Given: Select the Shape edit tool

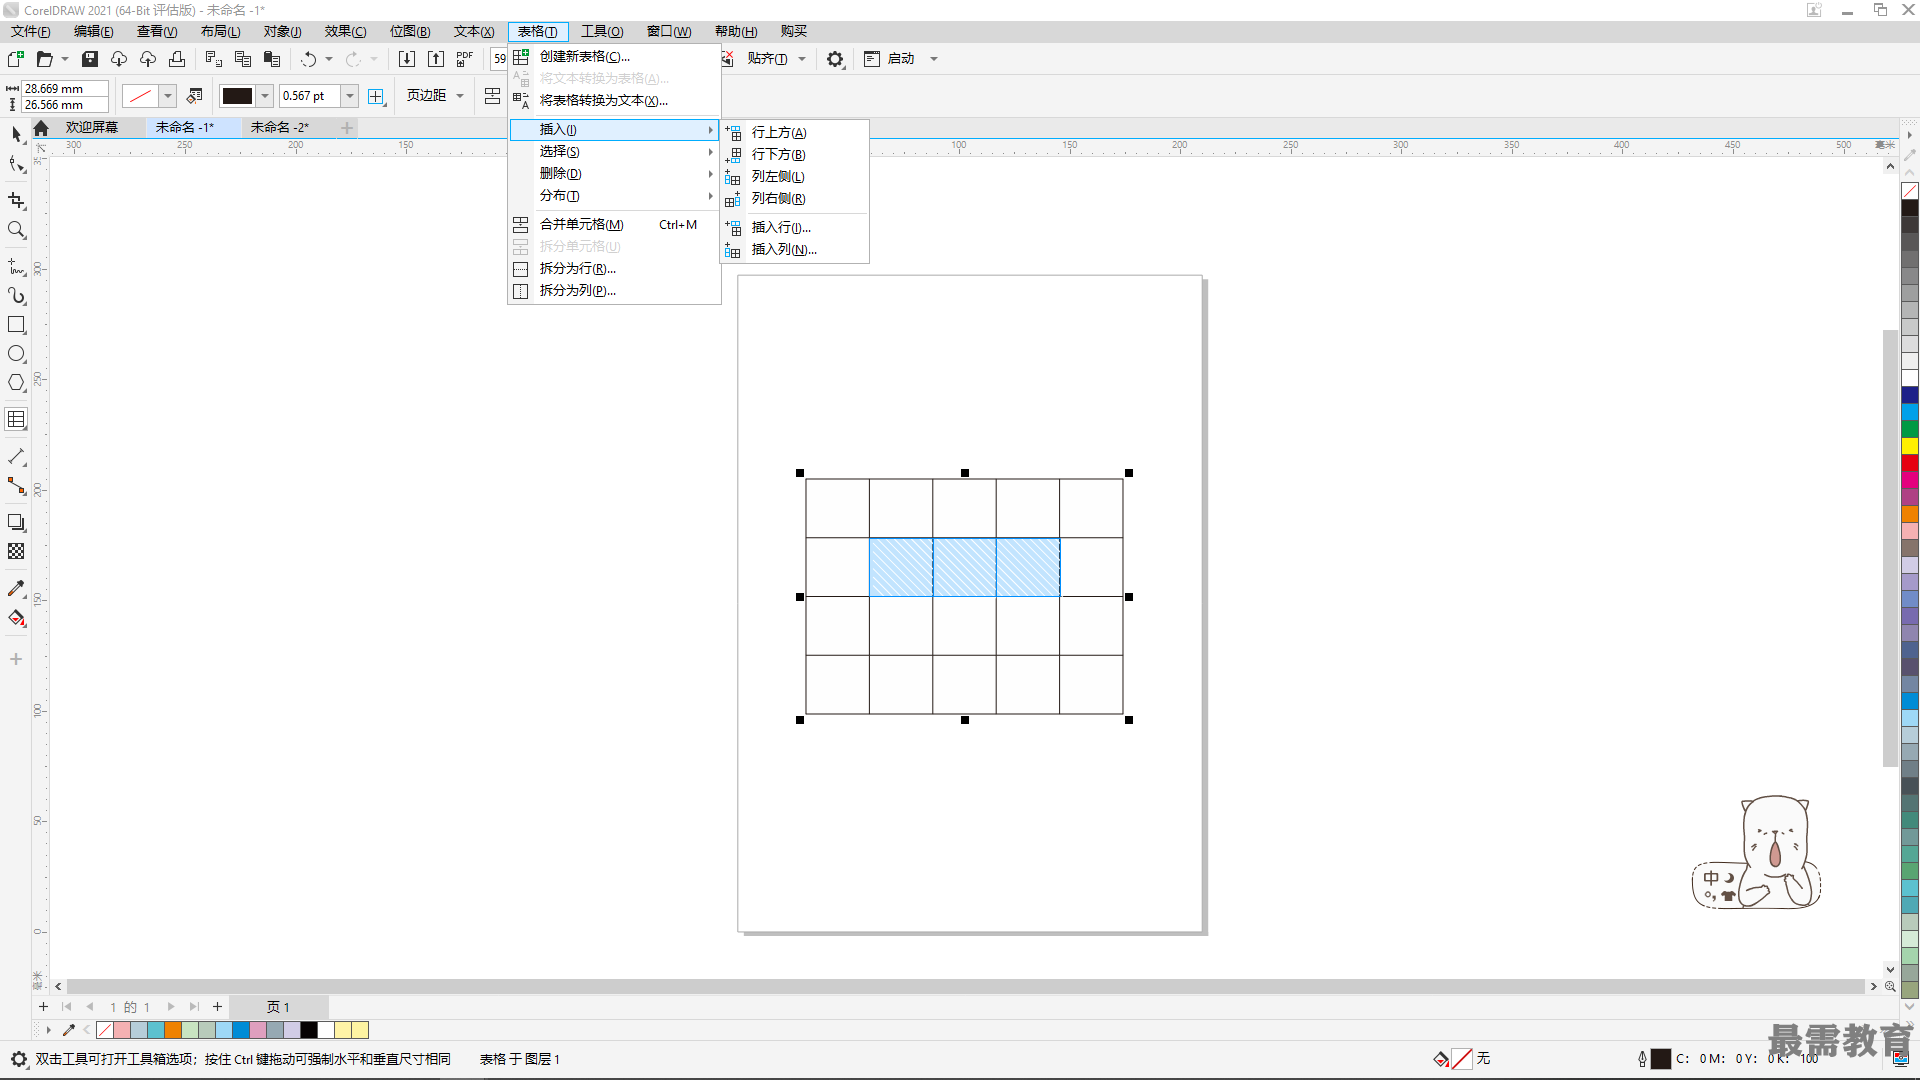Looking at the screenshot, I should (16, 164).
